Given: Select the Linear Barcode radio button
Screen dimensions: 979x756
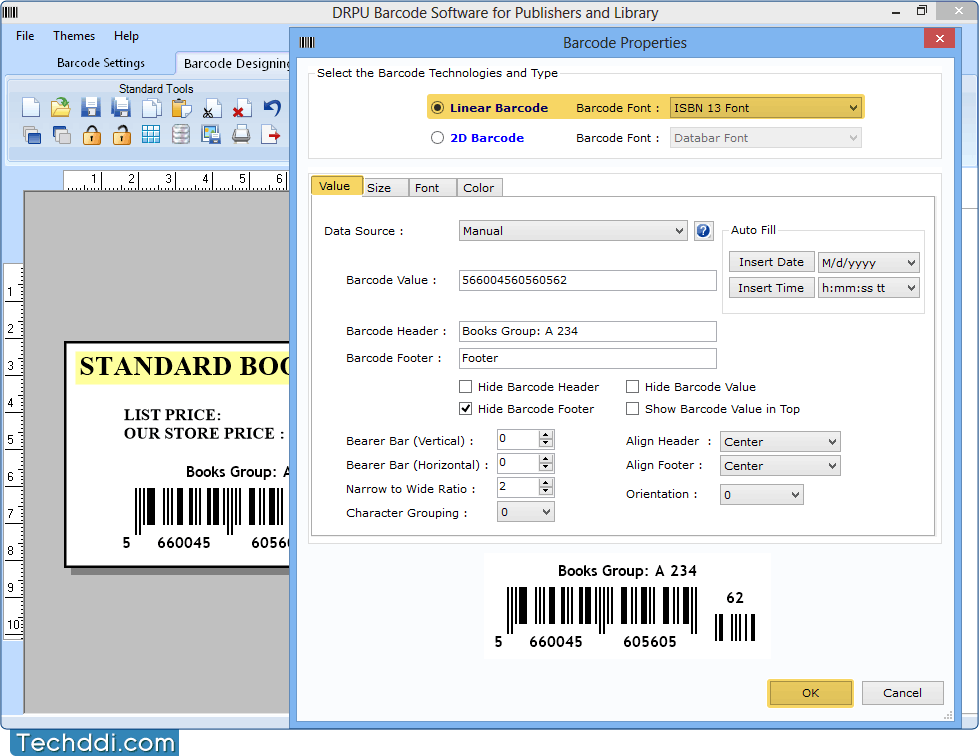Looking at the screenshot, I should pos(438,107).
